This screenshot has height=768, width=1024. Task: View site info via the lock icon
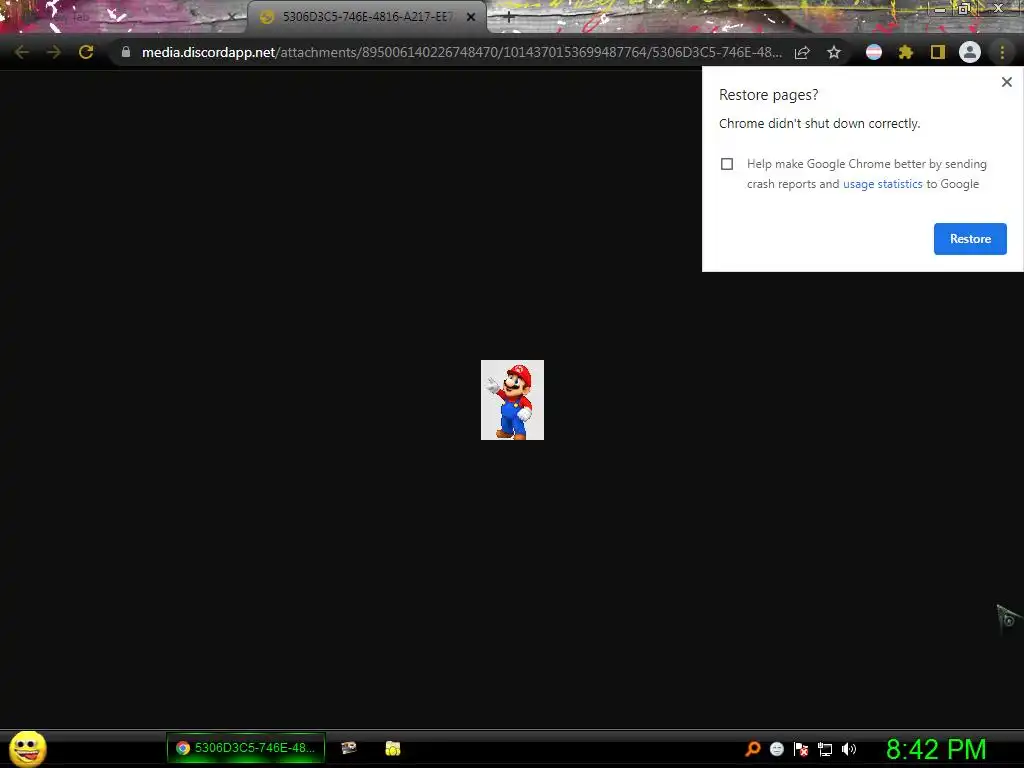(126, 52)
